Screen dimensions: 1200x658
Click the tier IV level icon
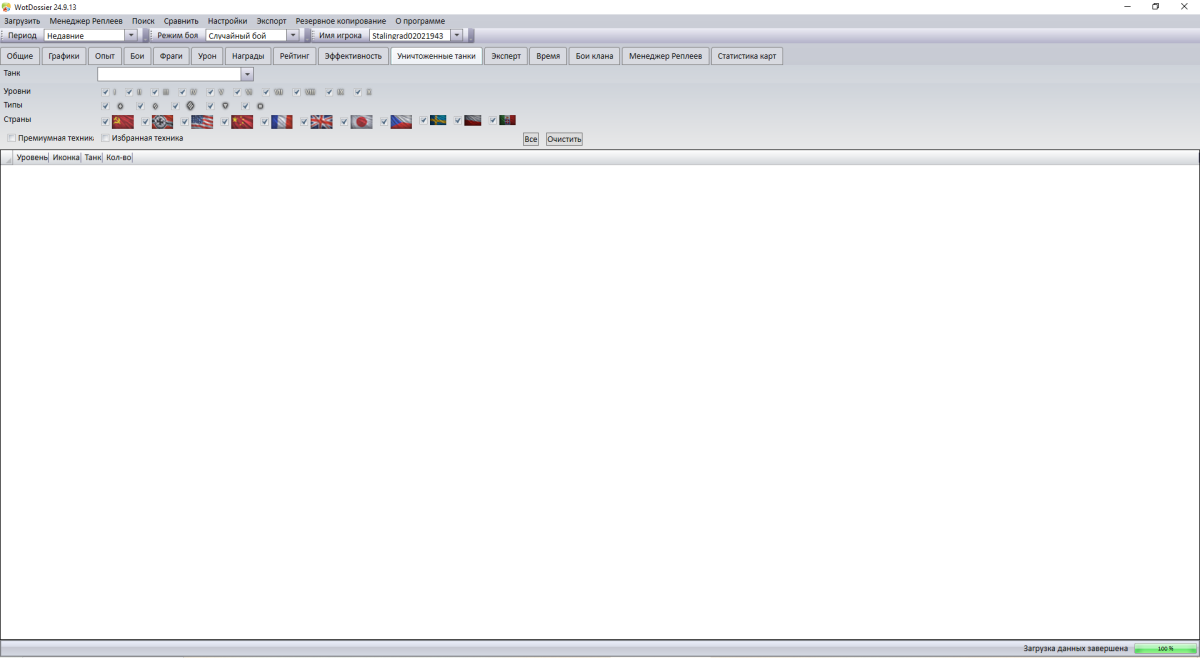click(x=193, y=92)
